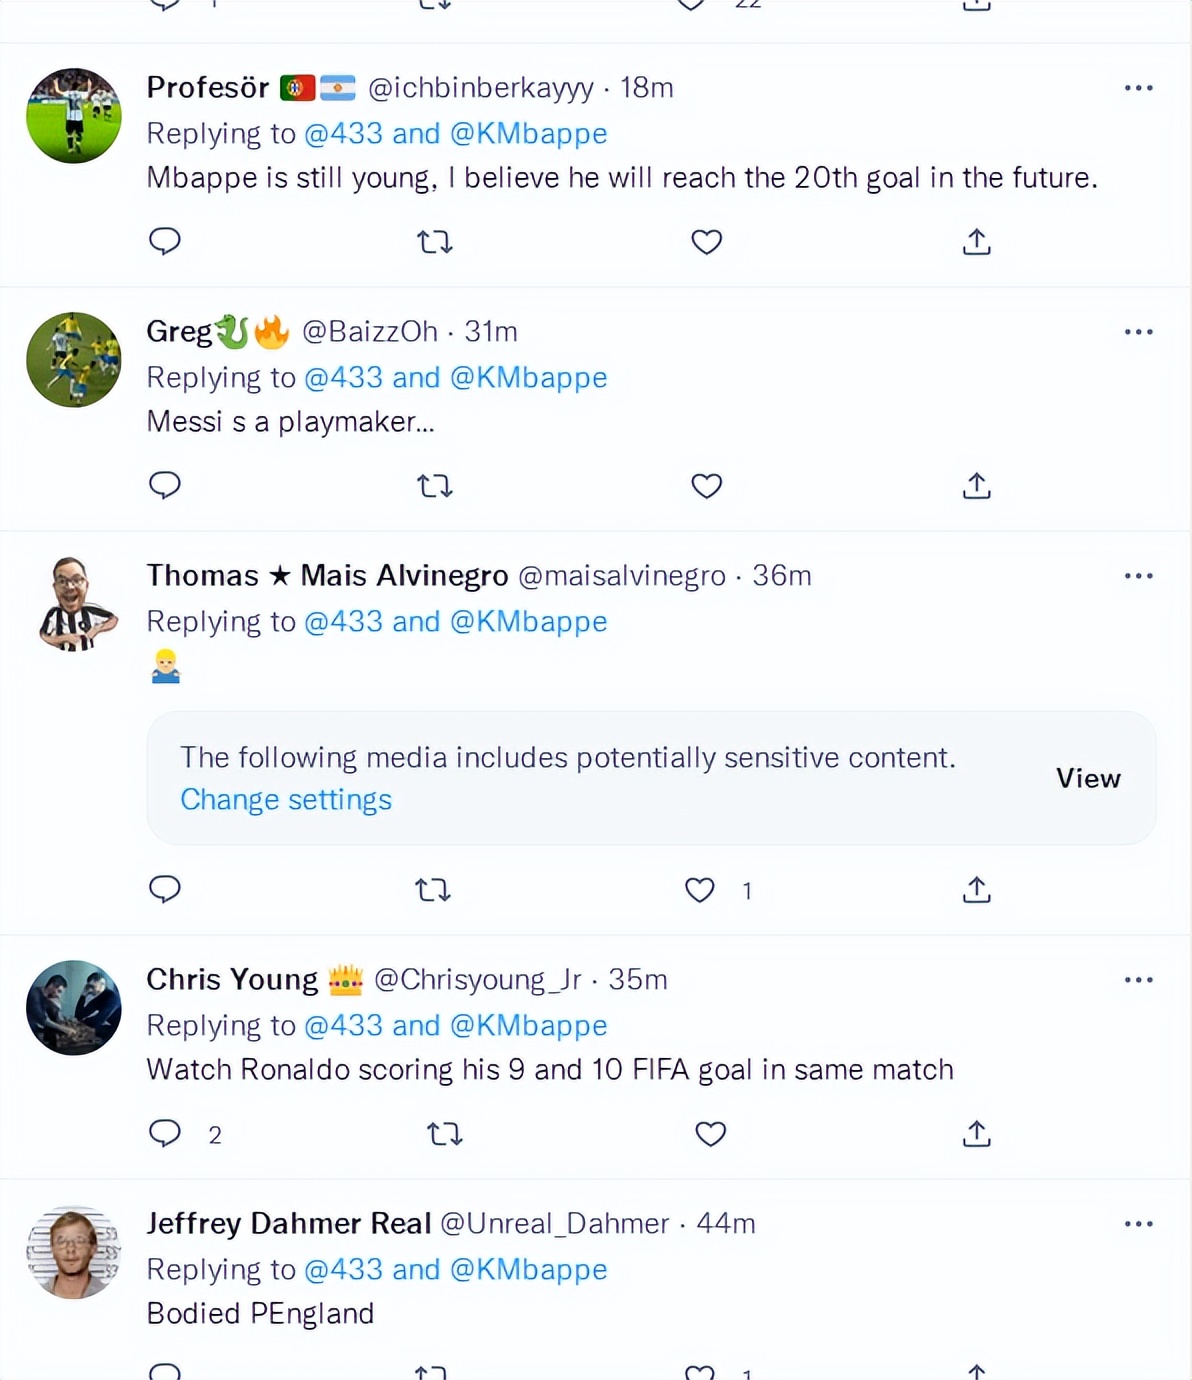The height and width of the screenshot is (1380, 1192).
Task: View the potentially sensitive media
Action: coord(1088,778)
